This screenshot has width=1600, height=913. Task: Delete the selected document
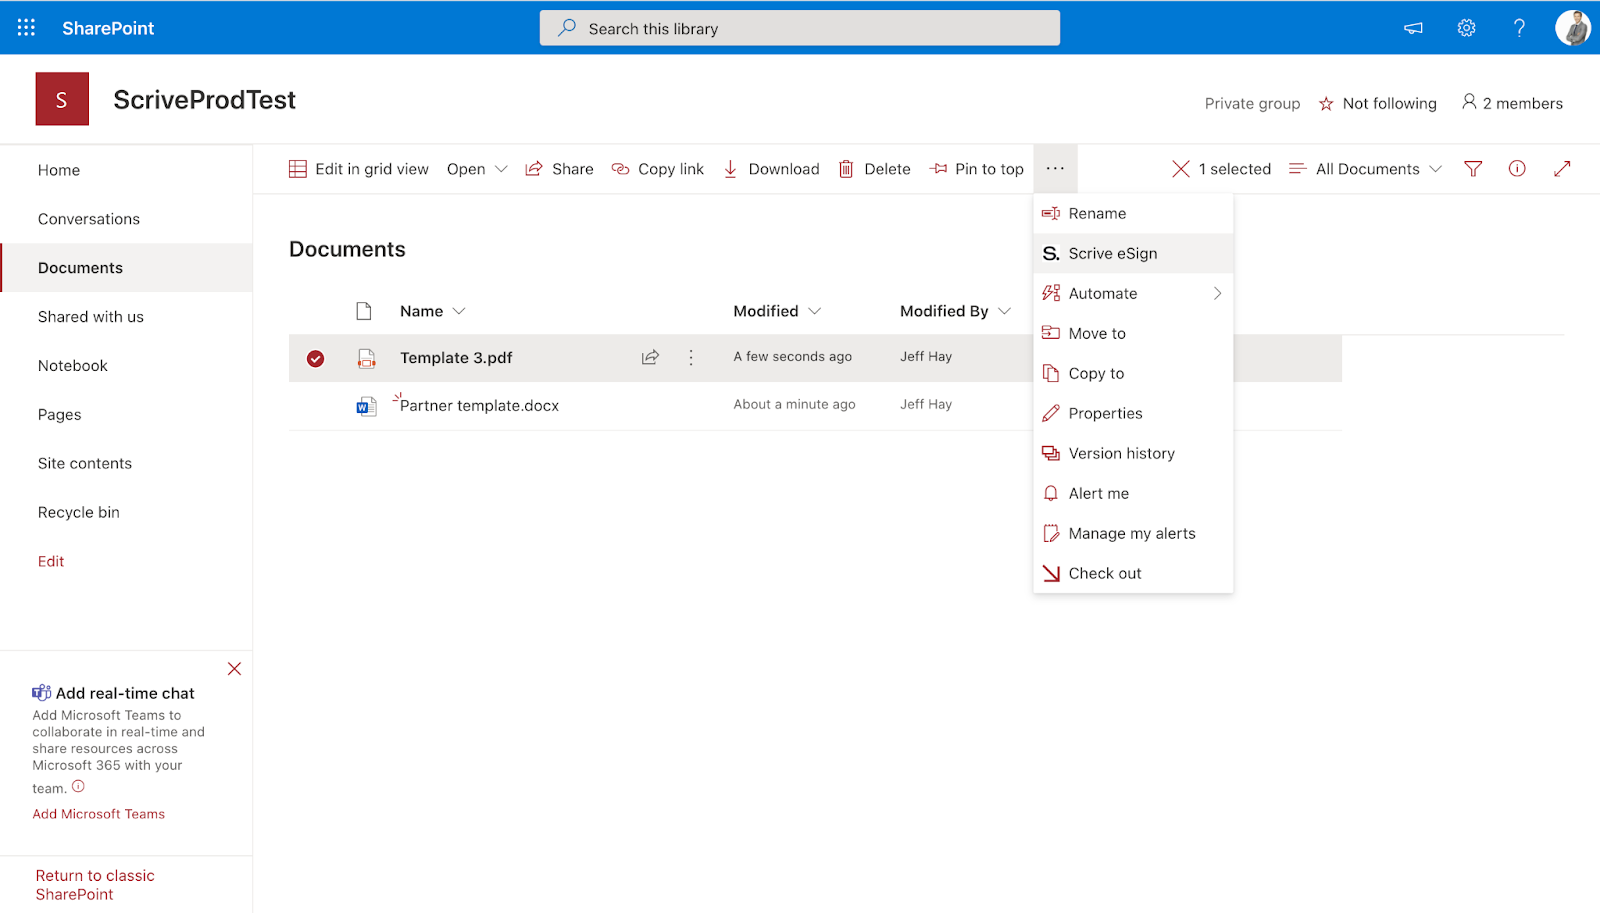(875, 169)
